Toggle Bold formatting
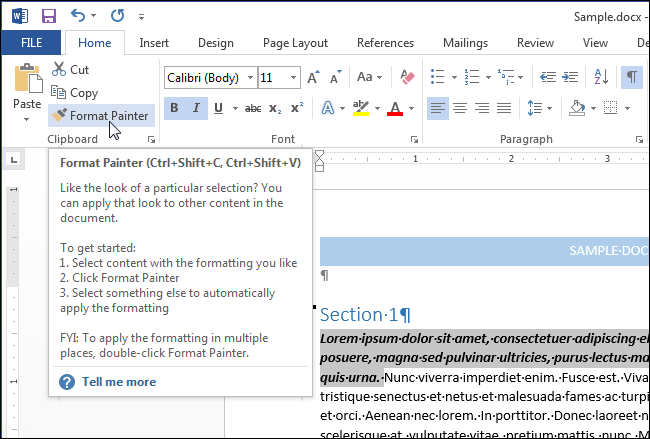The height and width of the screenshot is (439, 650). pyautogui.click(x=175, y=108)
